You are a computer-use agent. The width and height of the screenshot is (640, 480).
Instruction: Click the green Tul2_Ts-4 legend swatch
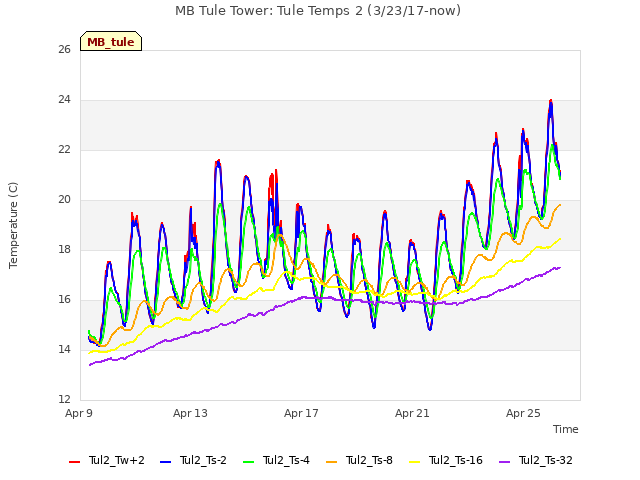(x=248, y=462)
